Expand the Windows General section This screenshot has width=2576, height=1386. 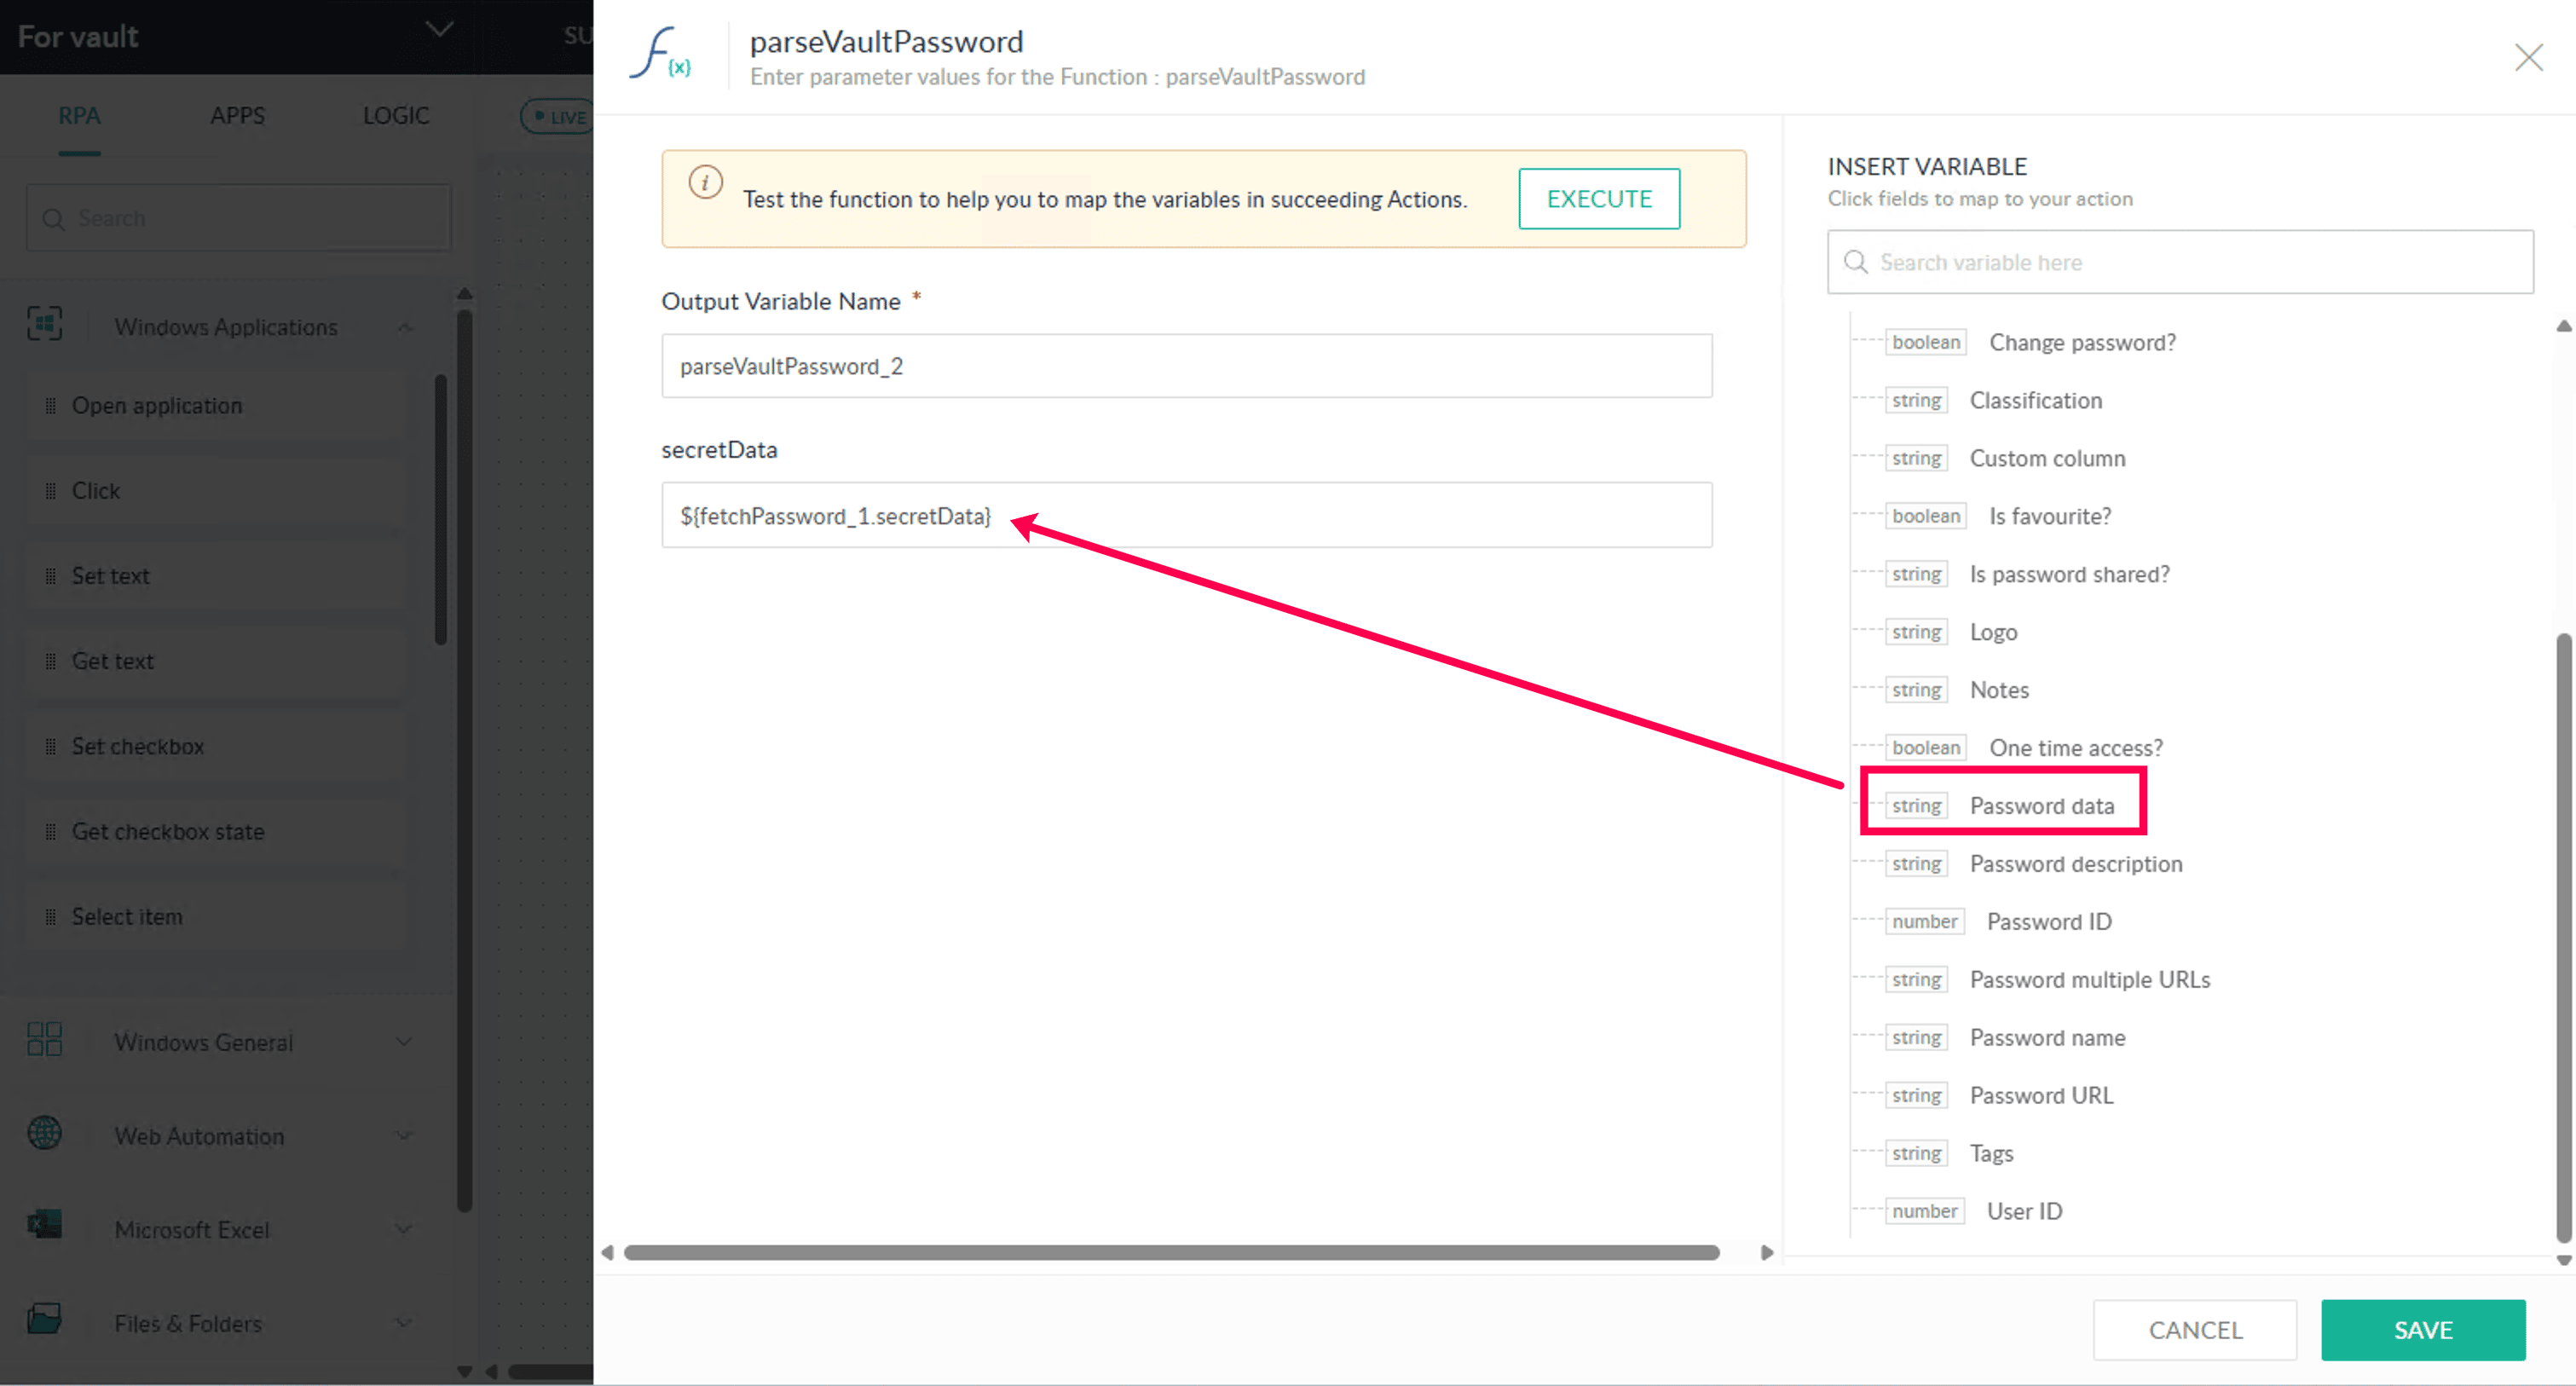coord(404,1042)
